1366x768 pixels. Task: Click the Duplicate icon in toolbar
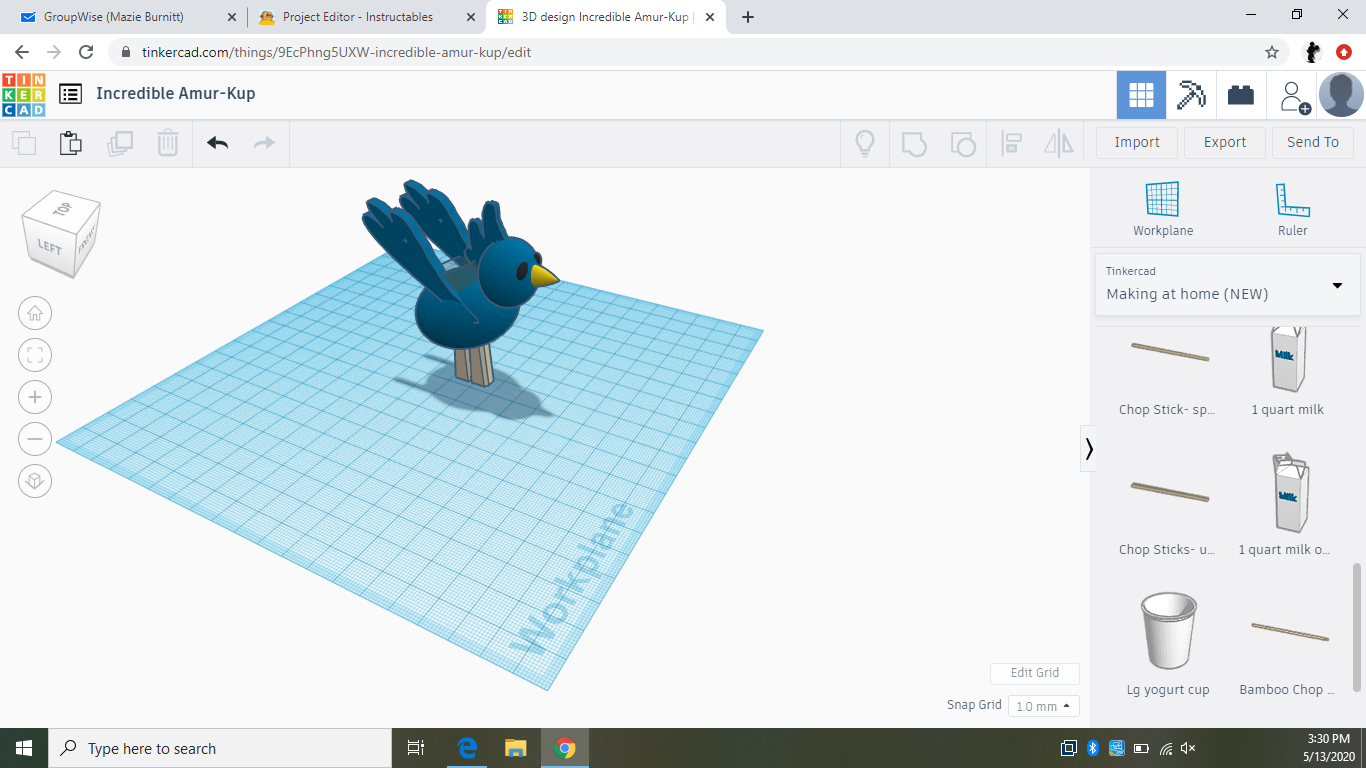pos(121,143)
